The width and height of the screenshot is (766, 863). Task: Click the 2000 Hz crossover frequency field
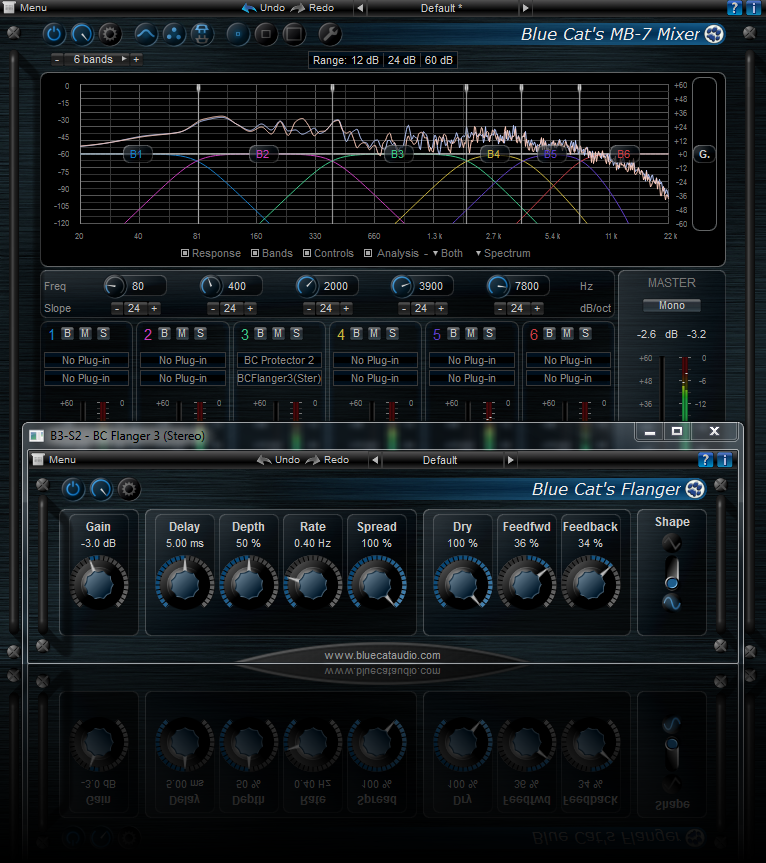(337, 286)
